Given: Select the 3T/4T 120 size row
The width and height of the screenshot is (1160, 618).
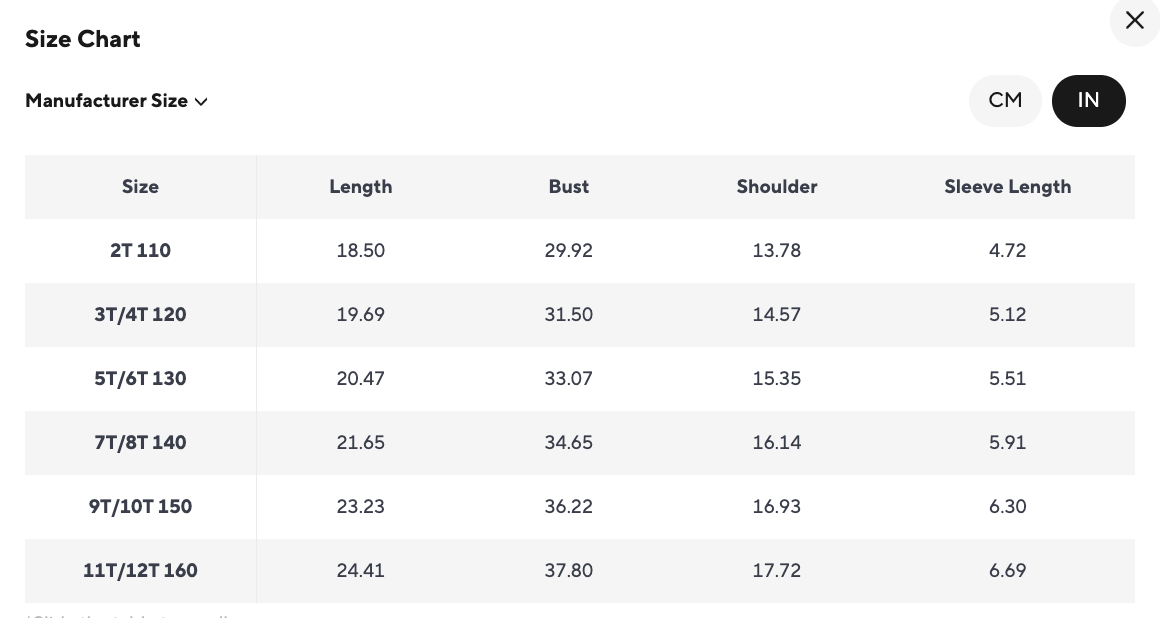Looking at the screenshot, I should (140, 315).
